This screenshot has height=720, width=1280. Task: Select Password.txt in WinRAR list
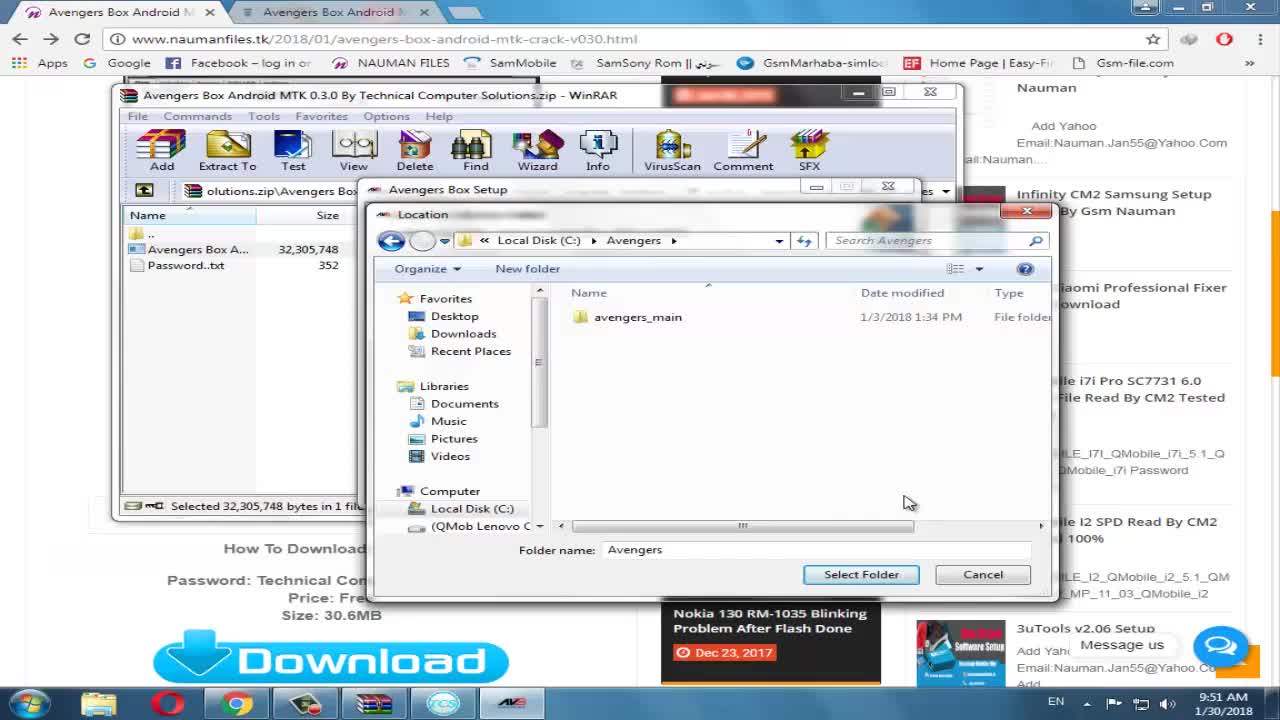[177, 266]
